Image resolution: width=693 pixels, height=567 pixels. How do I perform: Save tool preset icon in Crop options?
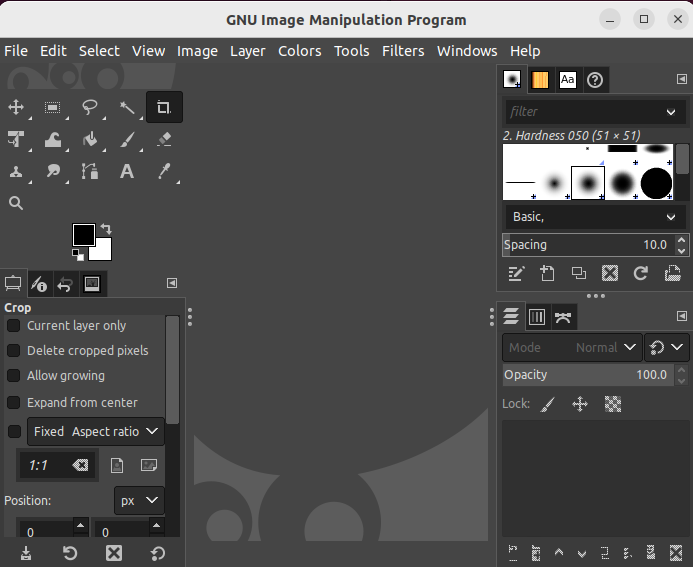coord(26,553)
